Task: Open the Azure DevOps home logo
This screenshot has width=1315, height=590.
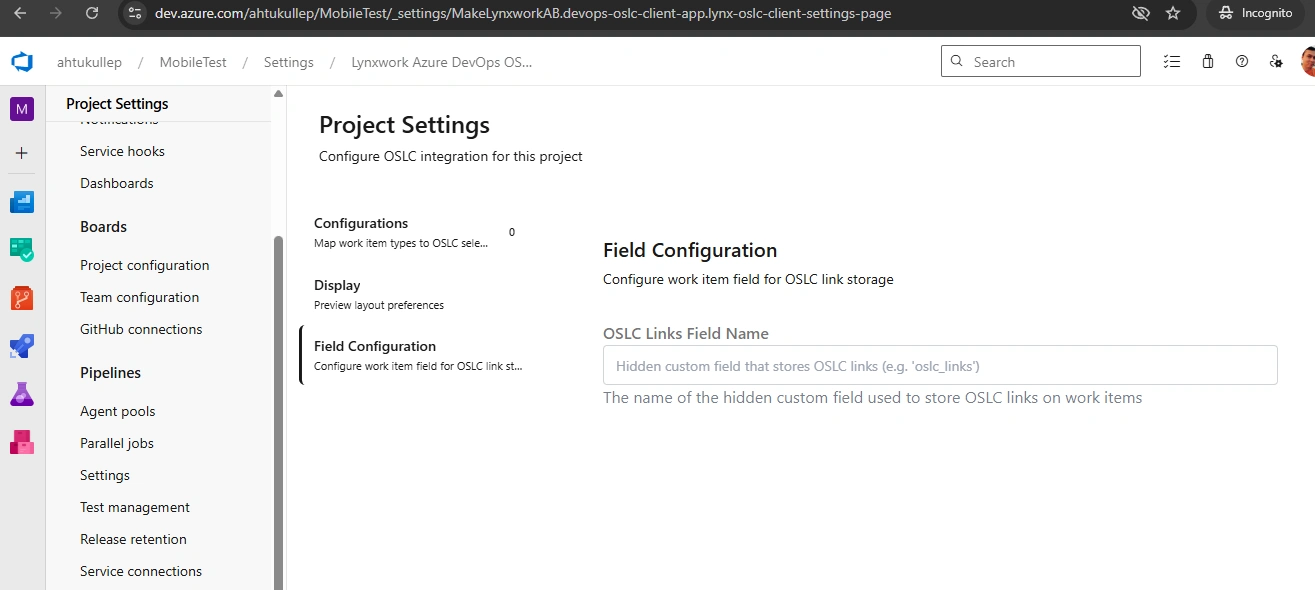Action: [22, 62]
